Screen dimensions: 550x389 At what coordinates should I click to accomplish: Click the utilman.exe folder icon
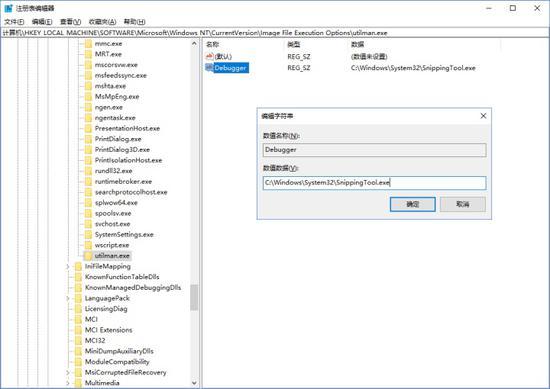(x=88, y=256)
